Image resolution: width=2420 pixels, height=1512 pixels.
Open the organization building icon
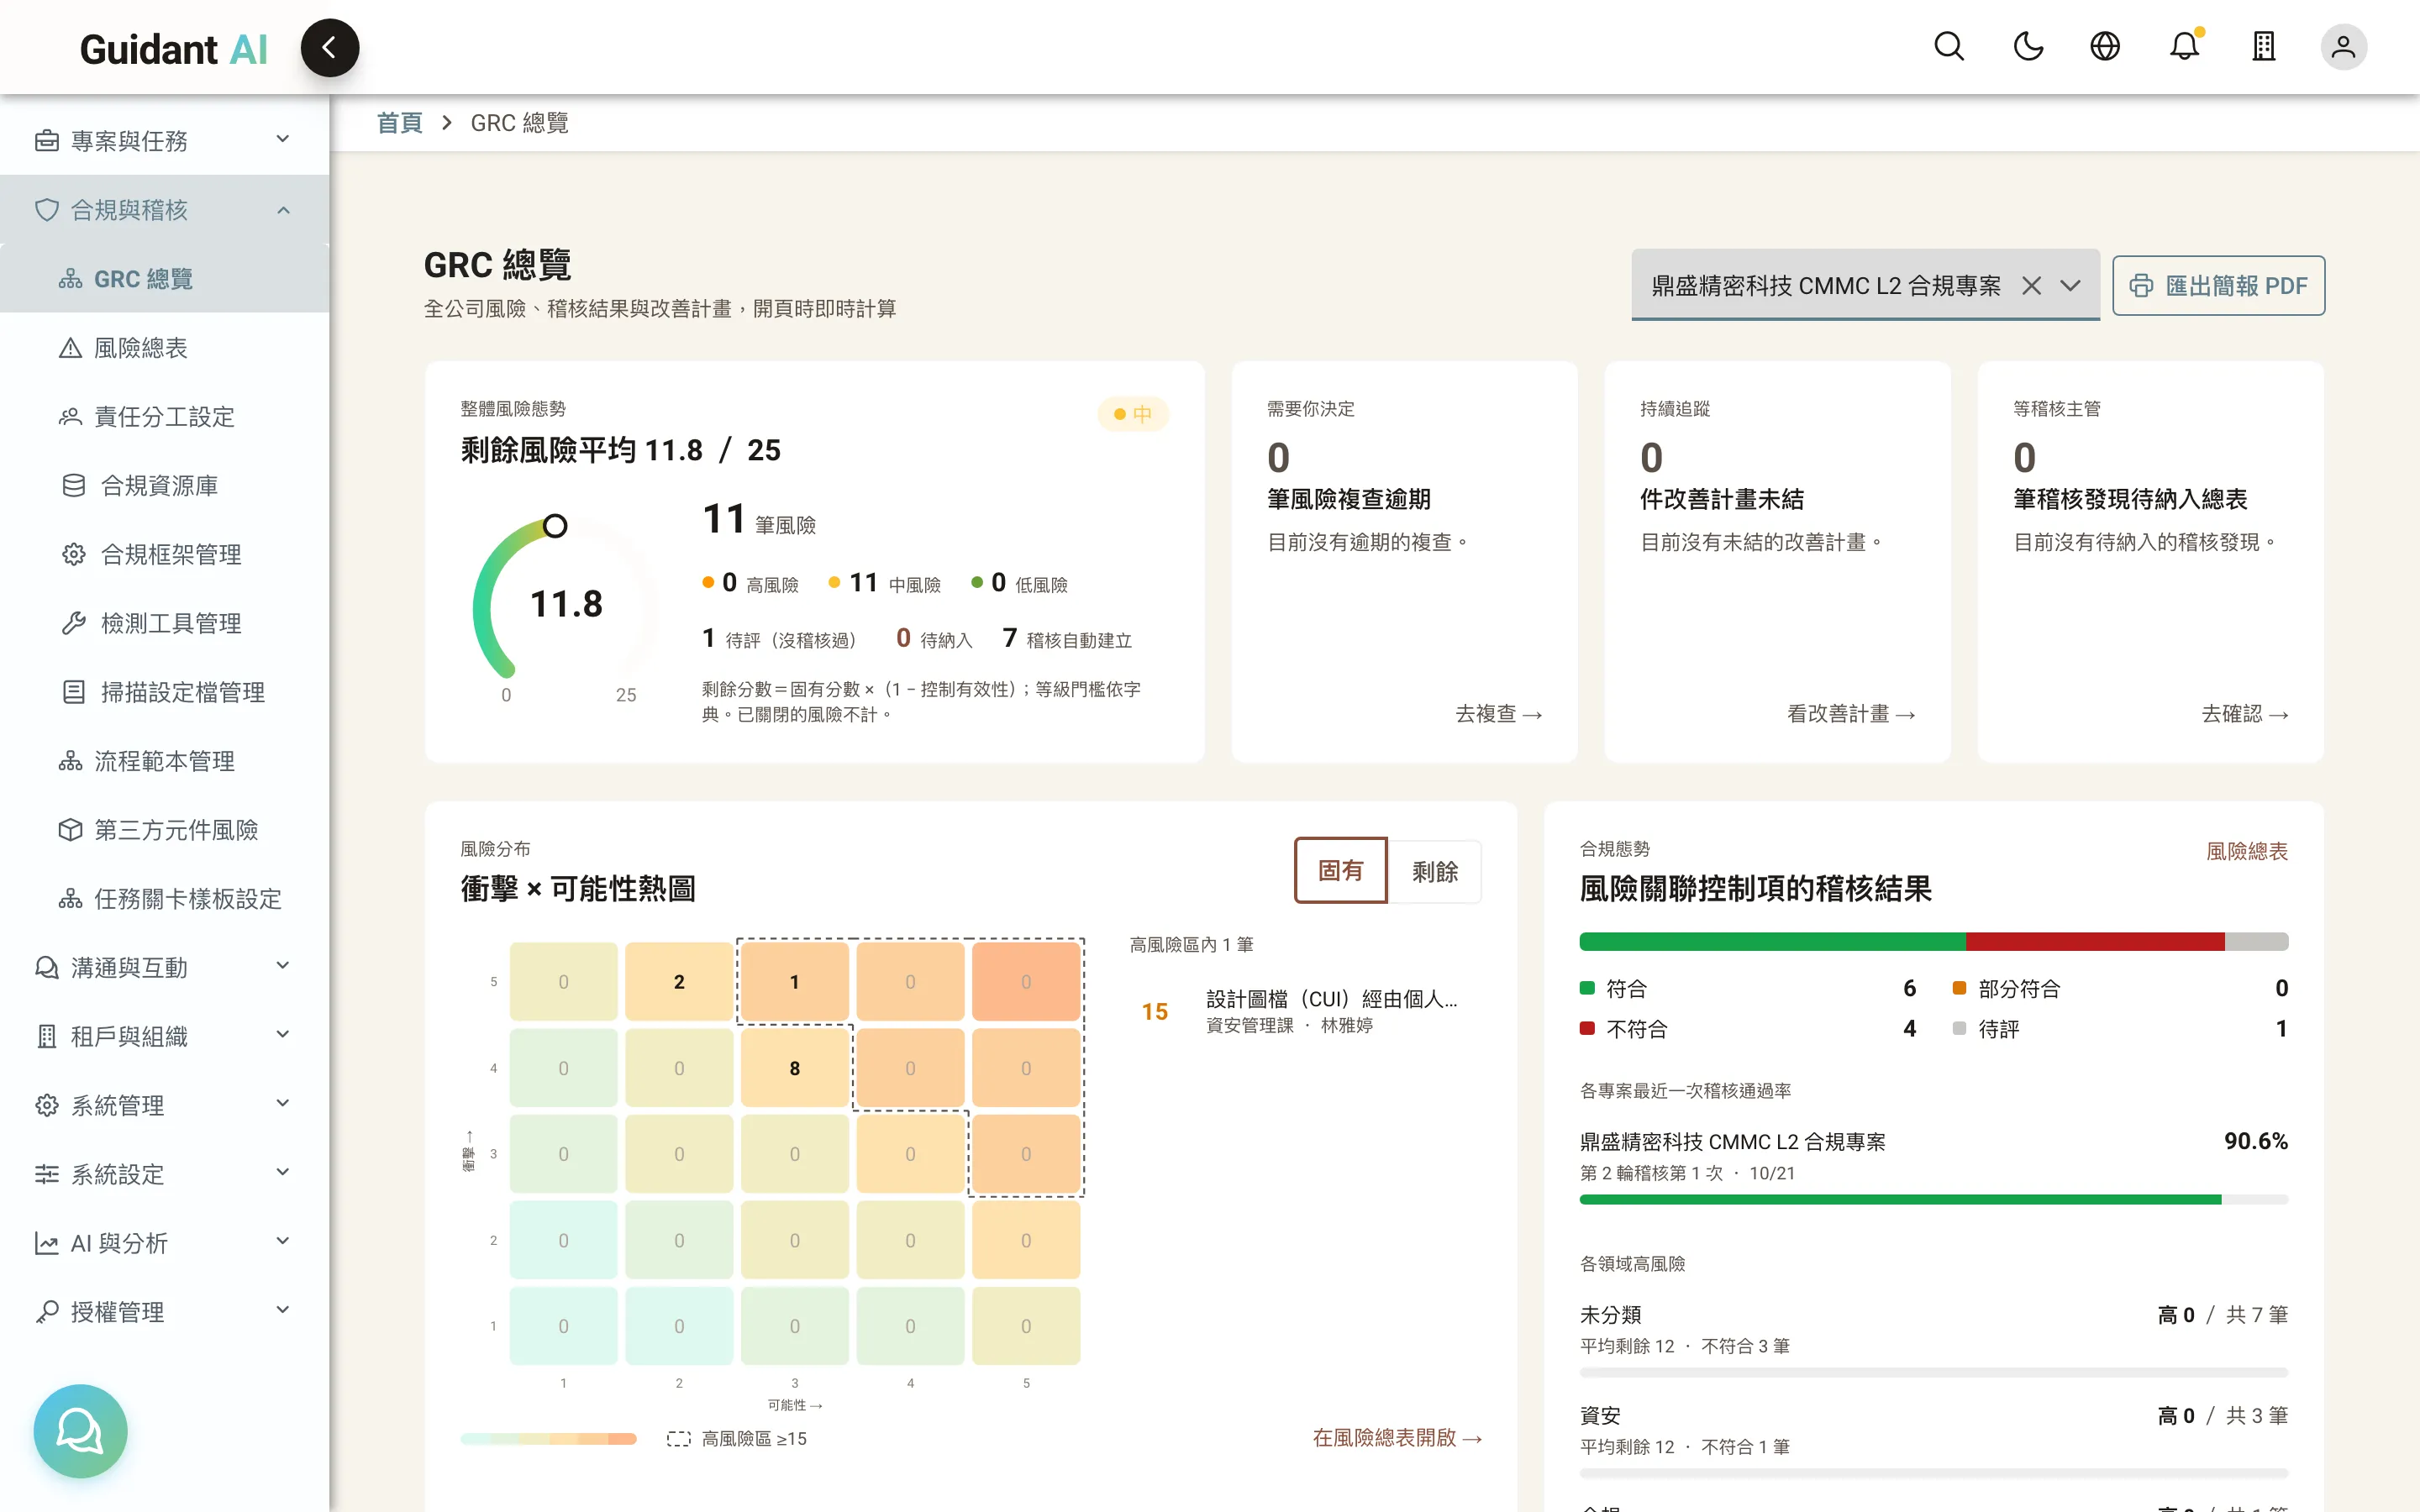coord(2264,47)
